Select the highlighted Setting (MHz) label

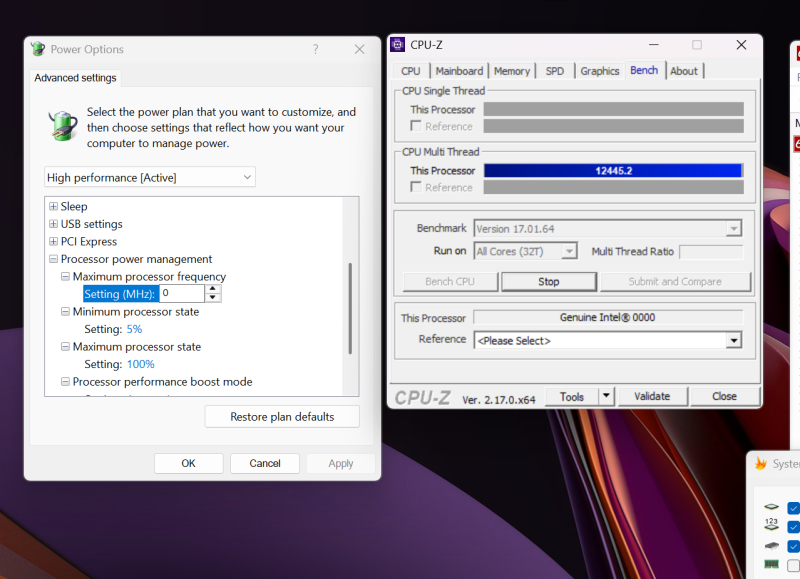pos(120,294)
